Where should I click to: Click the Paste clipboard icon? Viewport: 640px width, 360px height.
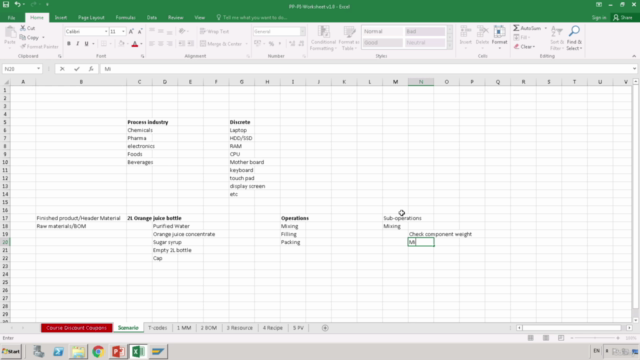(10, 32)
